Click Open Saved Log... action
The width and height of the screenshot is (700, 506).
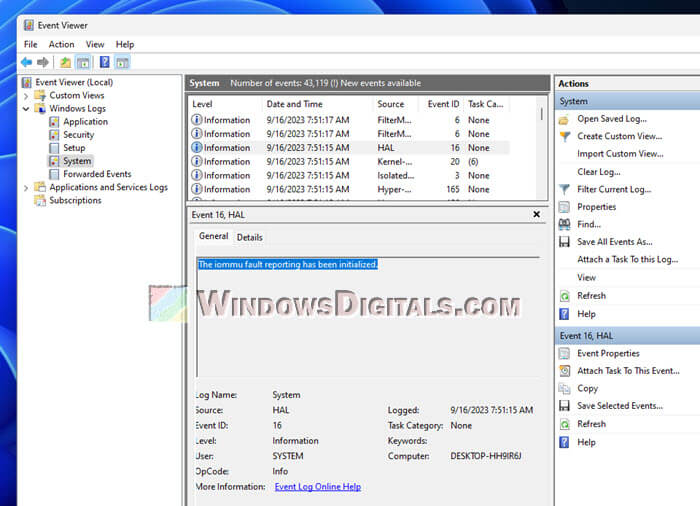click(x=612, y=119)
